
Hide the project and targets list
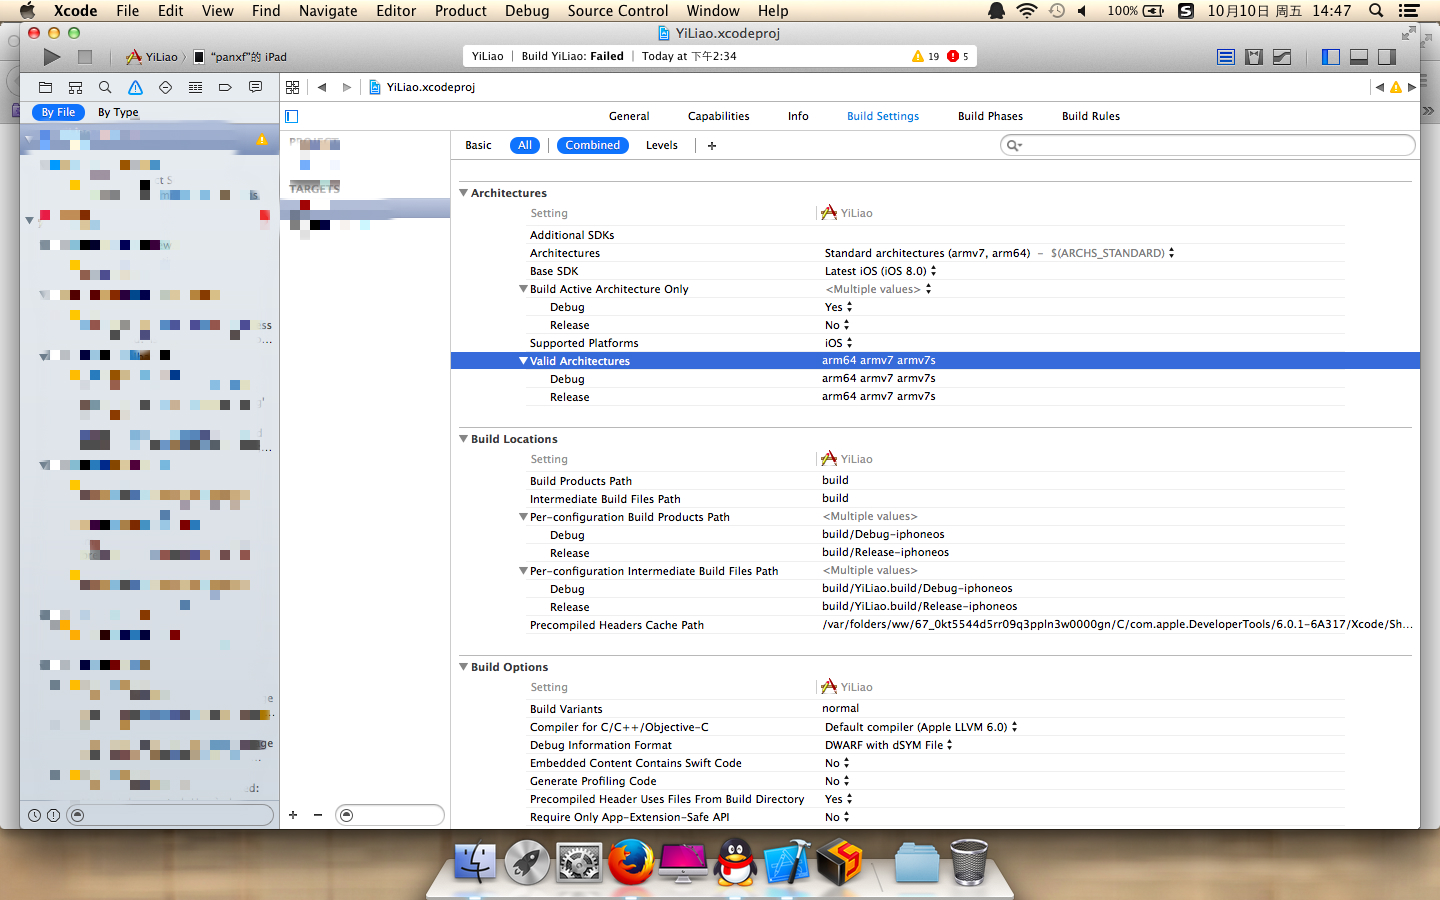tap(292, 116)
